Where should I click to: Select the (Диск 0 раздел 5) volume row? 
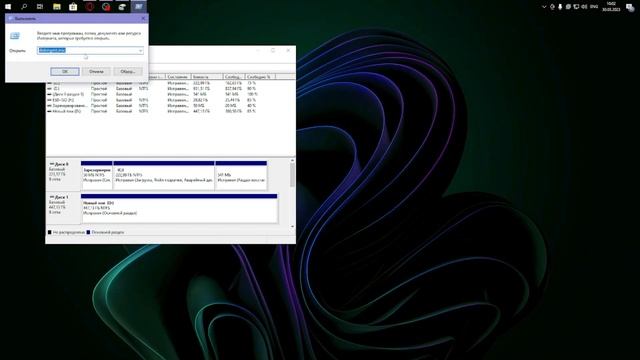click(151, 94)
